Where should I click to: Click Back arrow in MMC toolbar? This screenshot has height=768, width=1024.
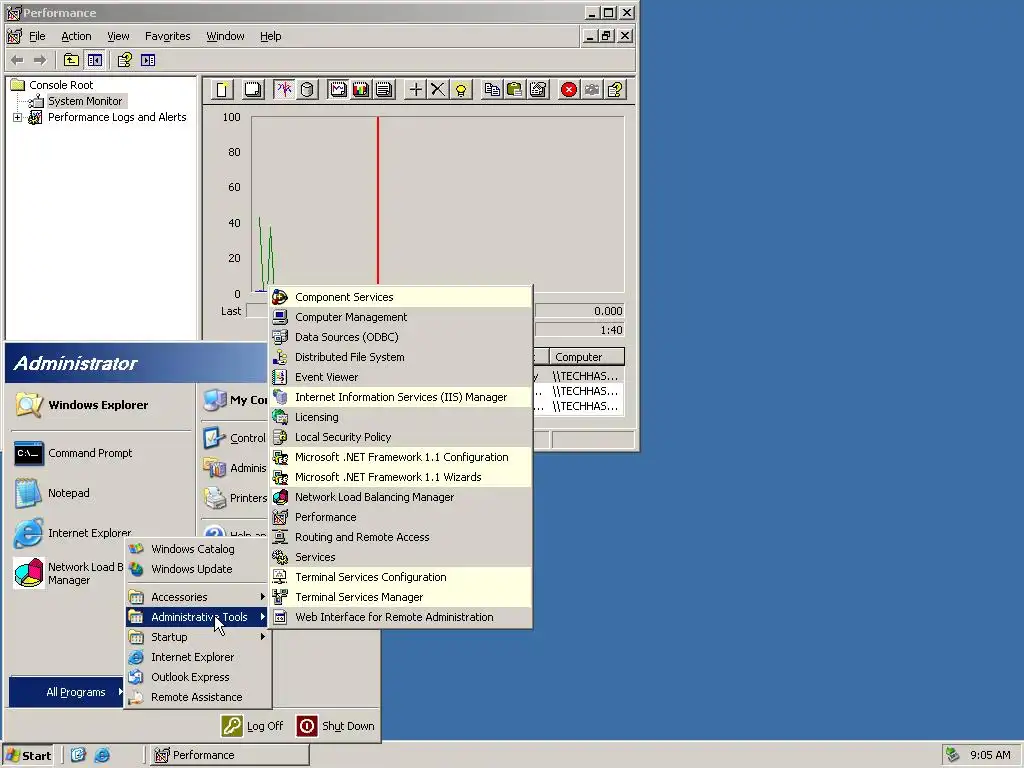(x=18, y=60)
